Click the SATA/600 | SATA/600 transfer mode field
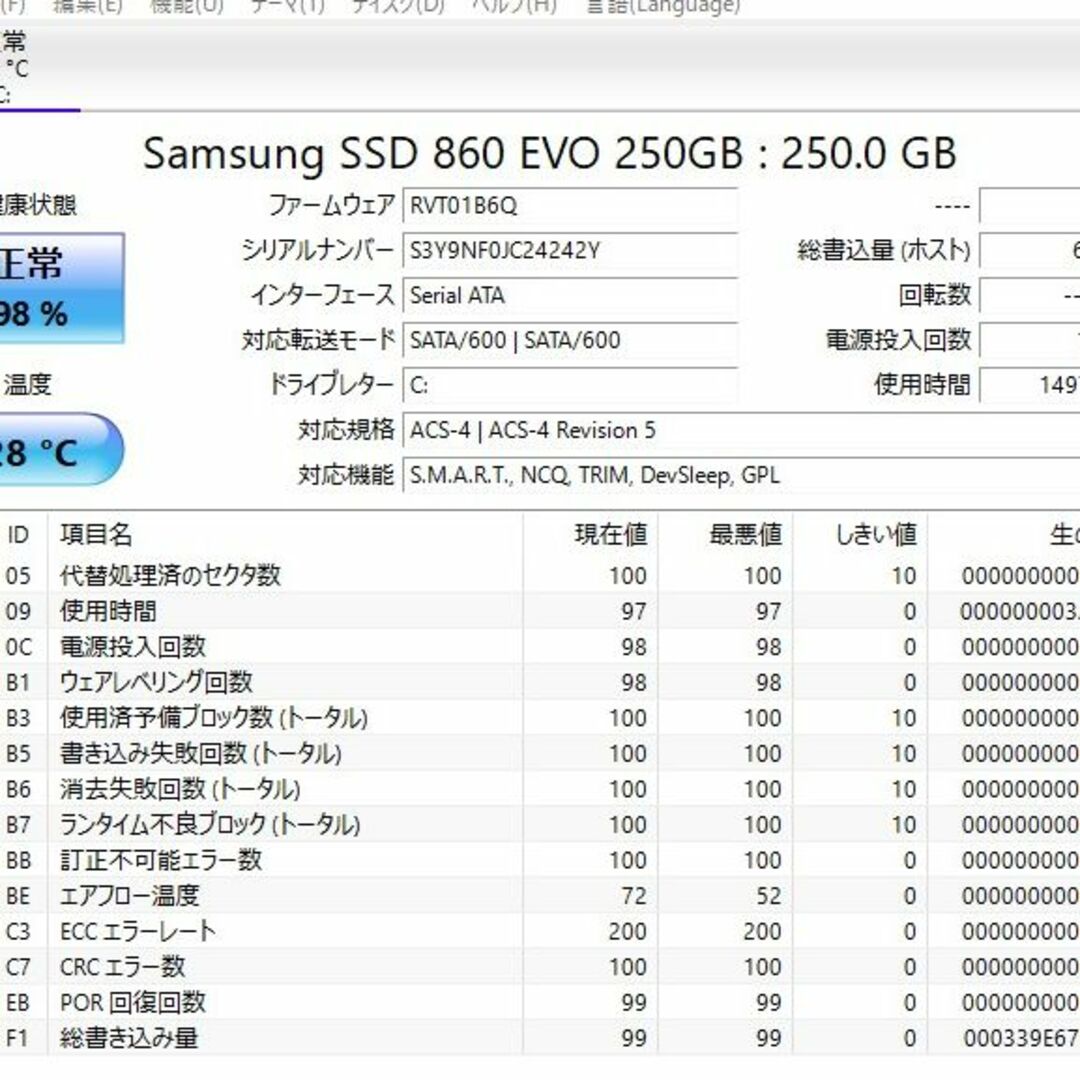This screenshot has height=1080, width=1080. [570, 340]
